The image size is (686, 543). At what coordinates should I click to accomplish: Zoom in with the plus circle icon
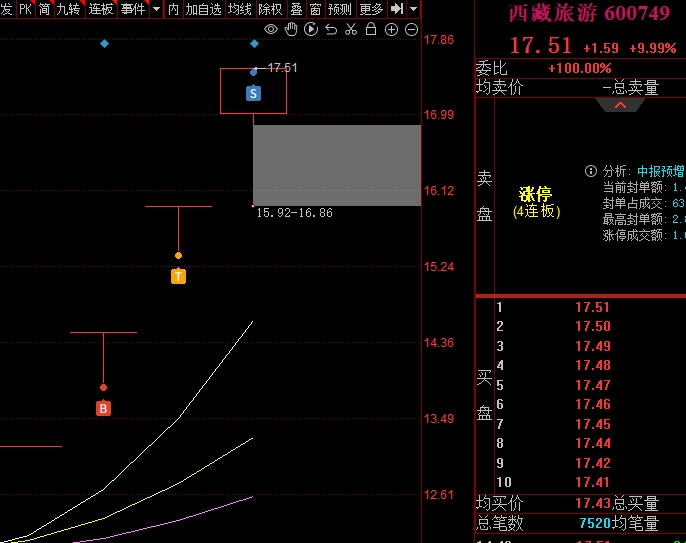[391, 29]
